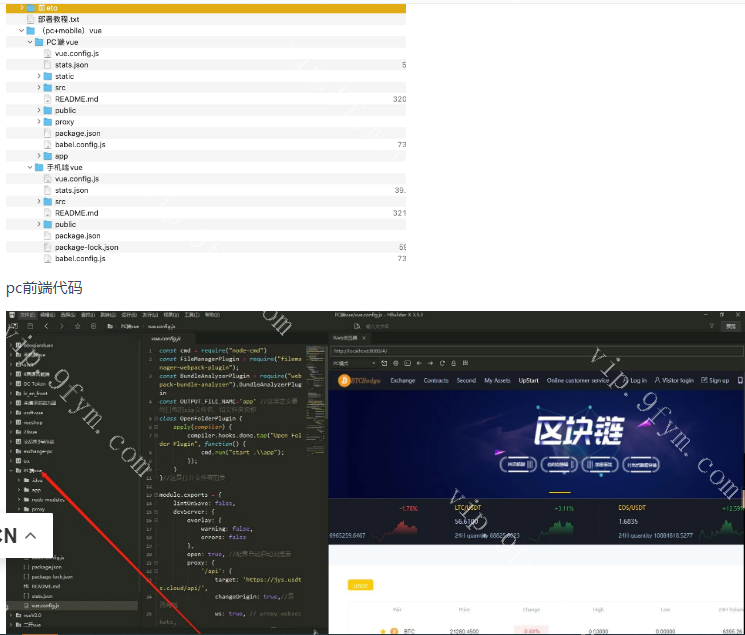The height and width of the screenshot is (635, 745).
Task: Click the favorite star beside the BTC pair
Action: coord(382,631)
